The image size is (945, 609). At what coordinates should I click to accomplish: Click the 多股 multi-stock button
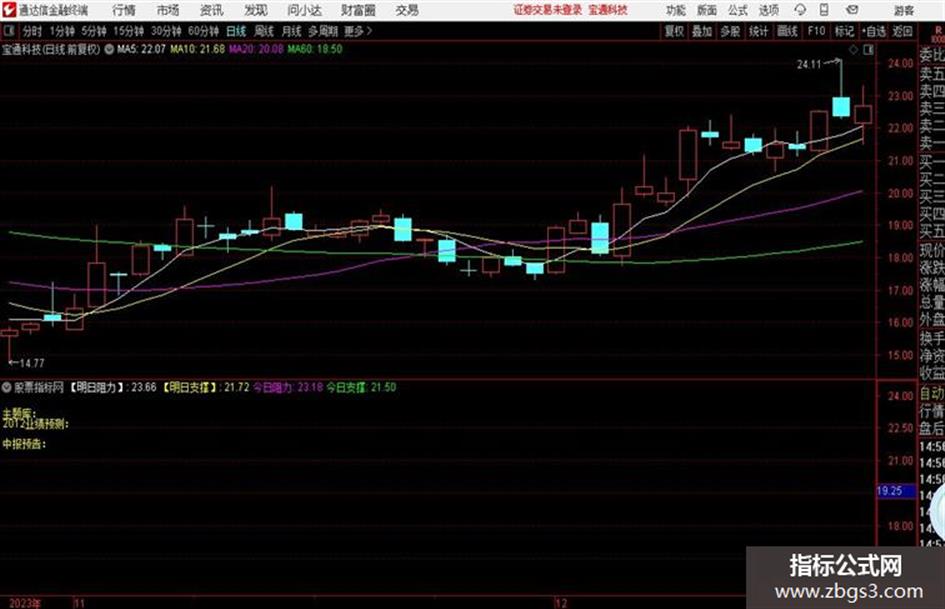(730, 31)
